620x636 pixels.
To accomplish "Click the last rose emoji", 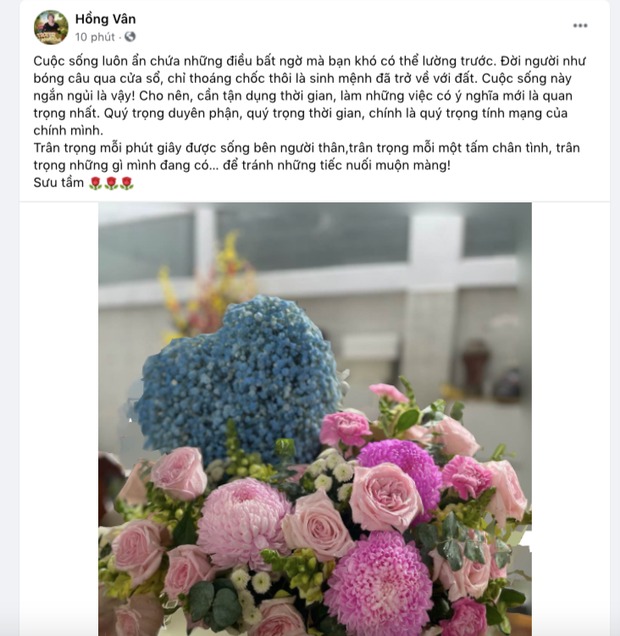I will [x=127, y=183].
